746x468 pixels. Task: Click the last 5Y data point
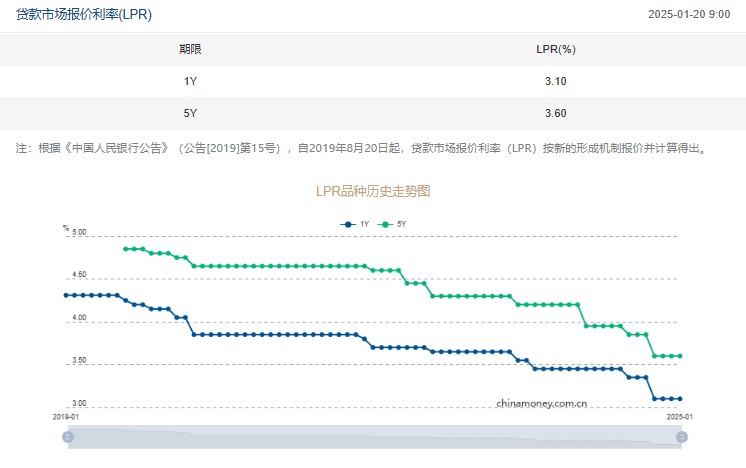[680, 356]
